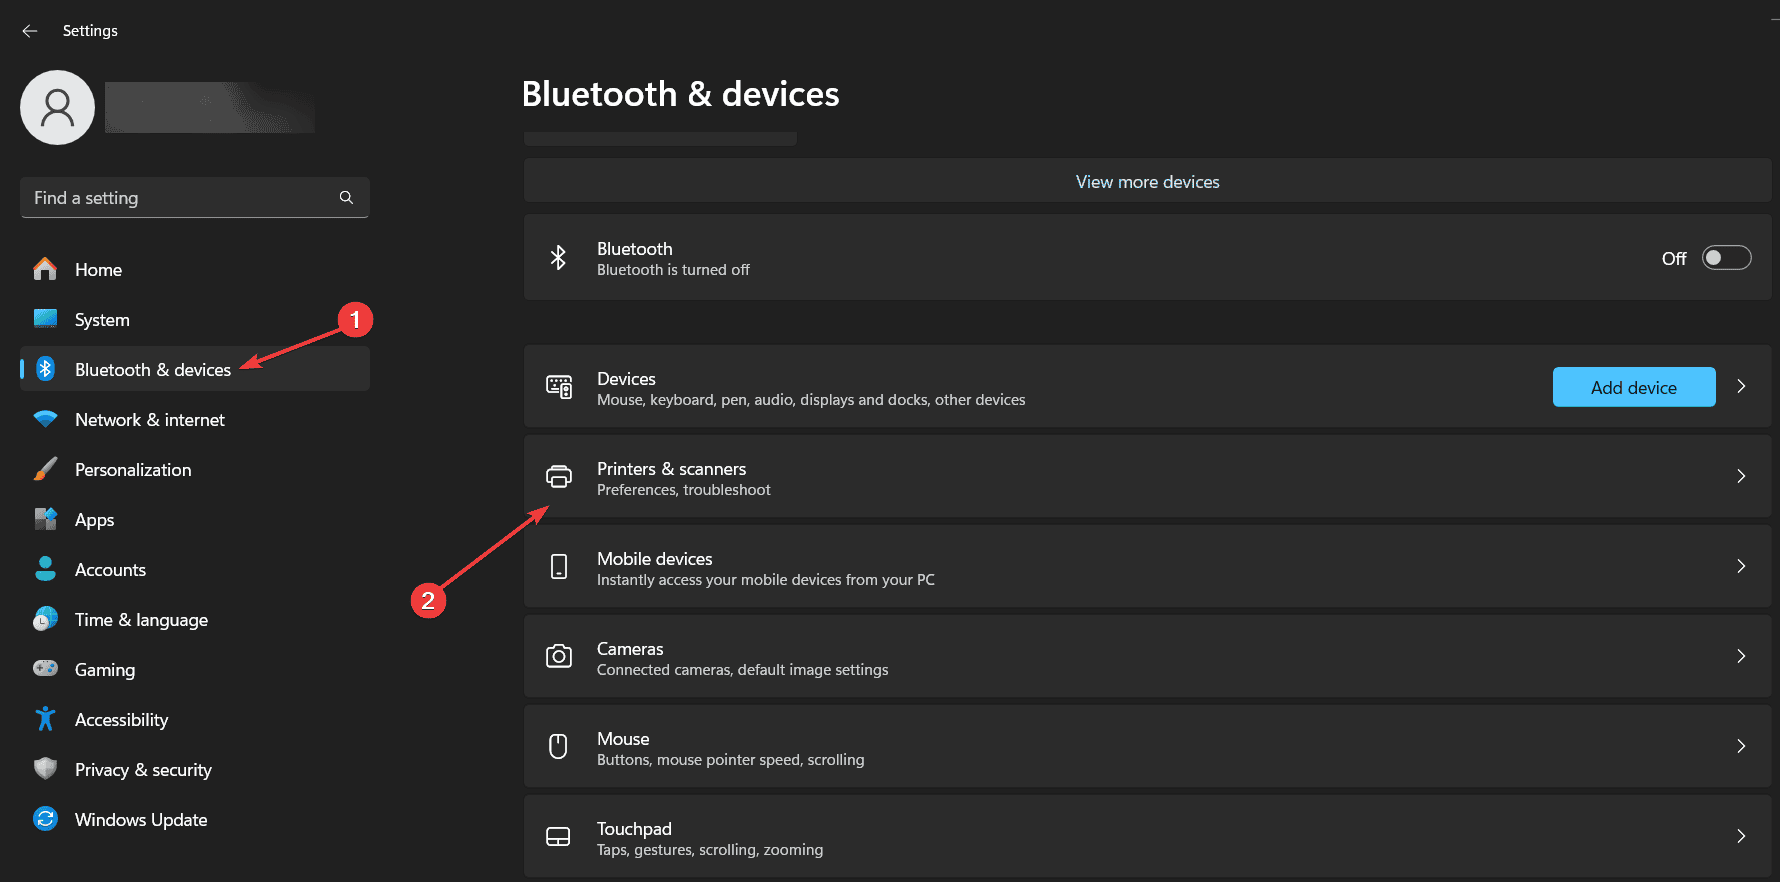Click the Bluetooth & devices page heading

[680, 94]
